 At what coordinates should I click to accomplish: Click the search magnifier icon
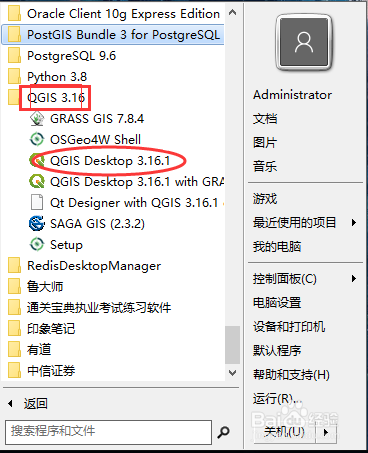pyautogui.click(x=223, y=432)
